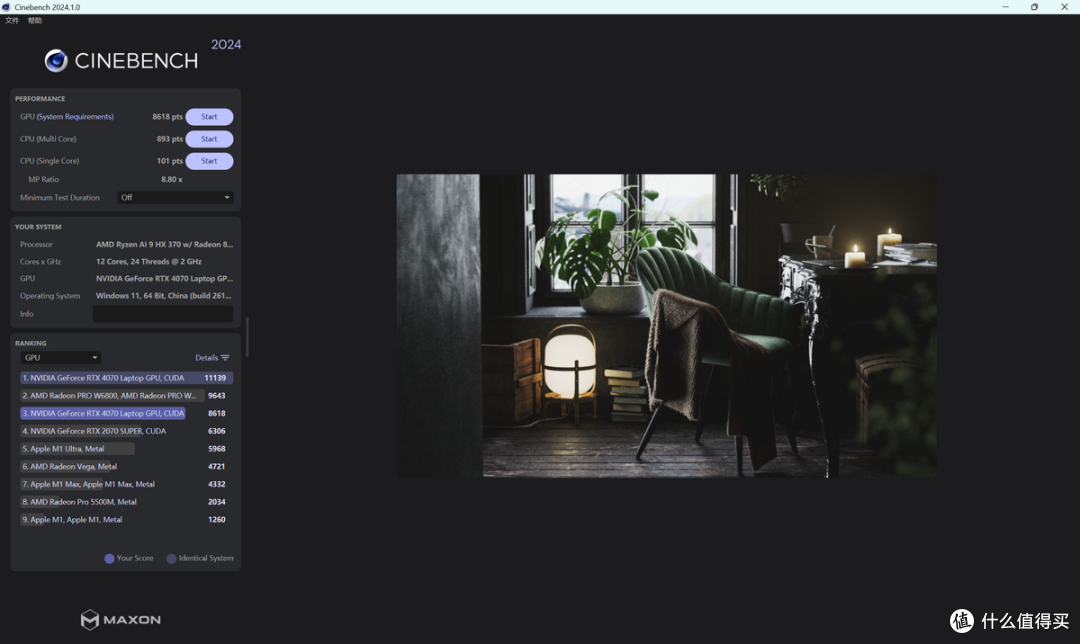Close the Cinebench window
The image size is (1080, 644).
(x=1064, y=7)
